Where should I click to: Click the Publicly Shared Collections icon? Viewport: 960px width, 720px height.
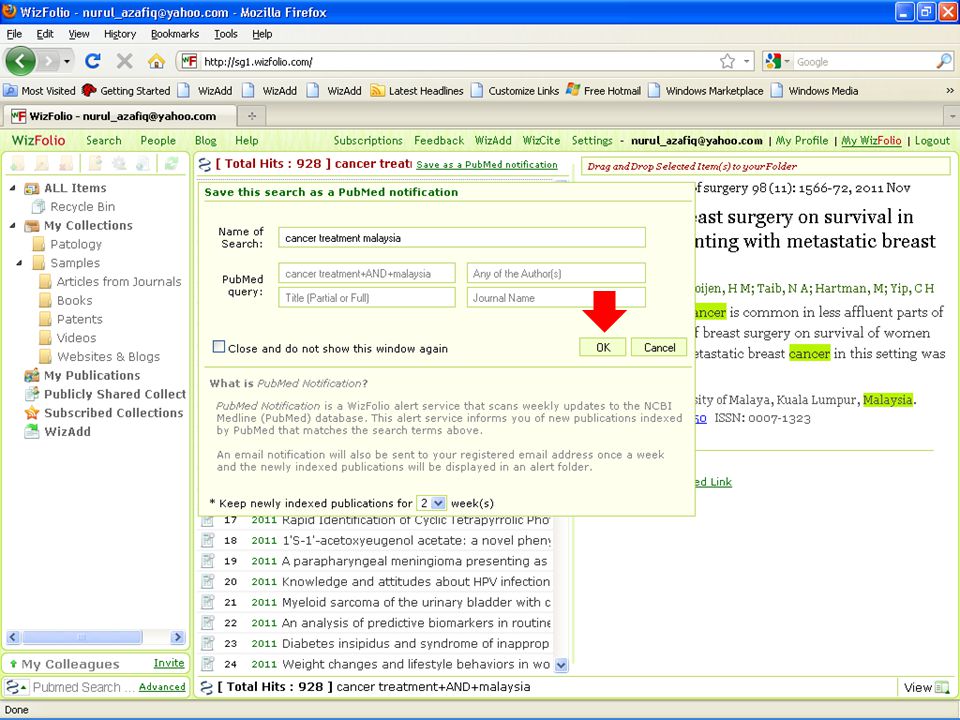pos(32,394)
